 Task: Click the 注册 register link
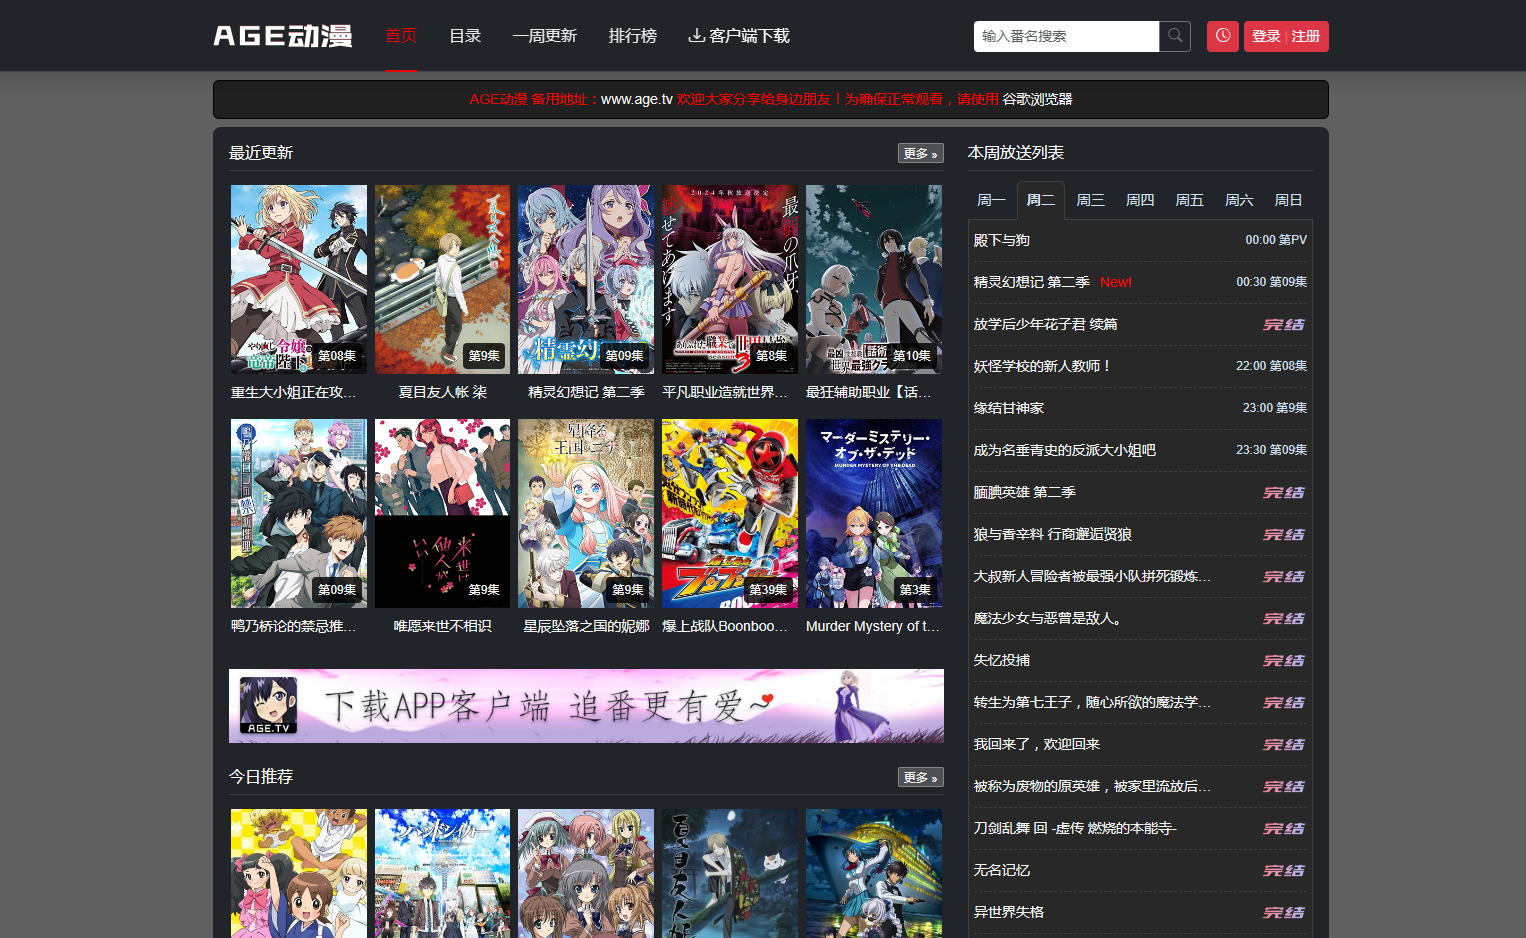click(1306, 36)
